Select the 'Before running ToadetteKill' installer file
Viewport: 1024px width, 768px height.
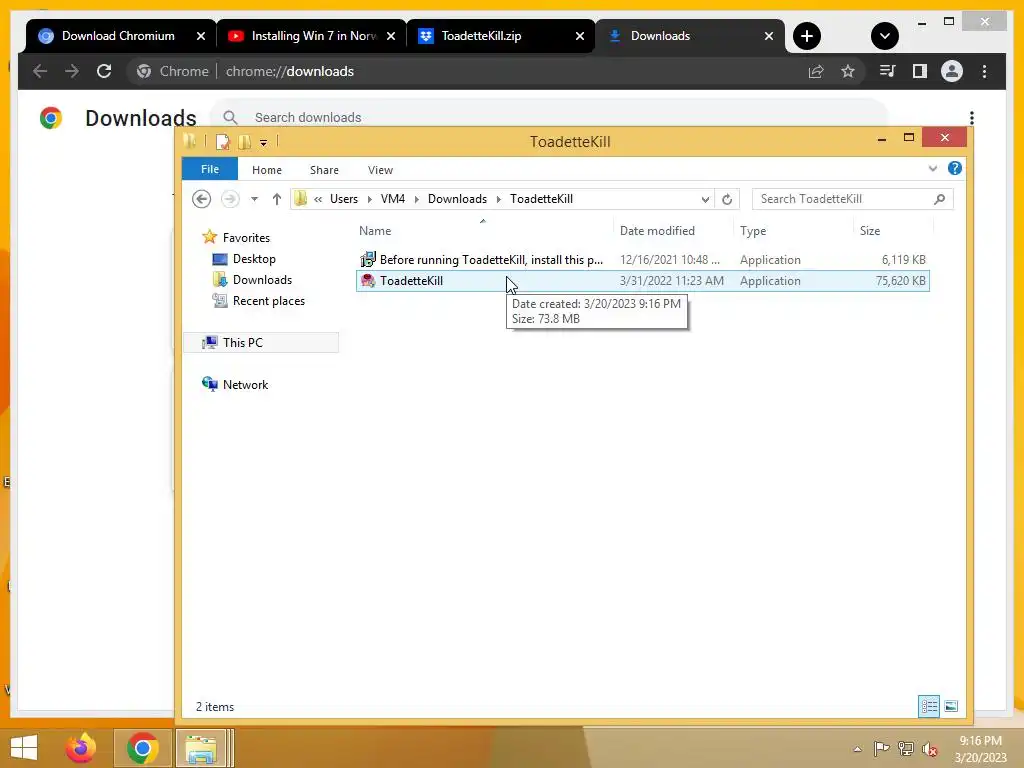pos(643,260)
